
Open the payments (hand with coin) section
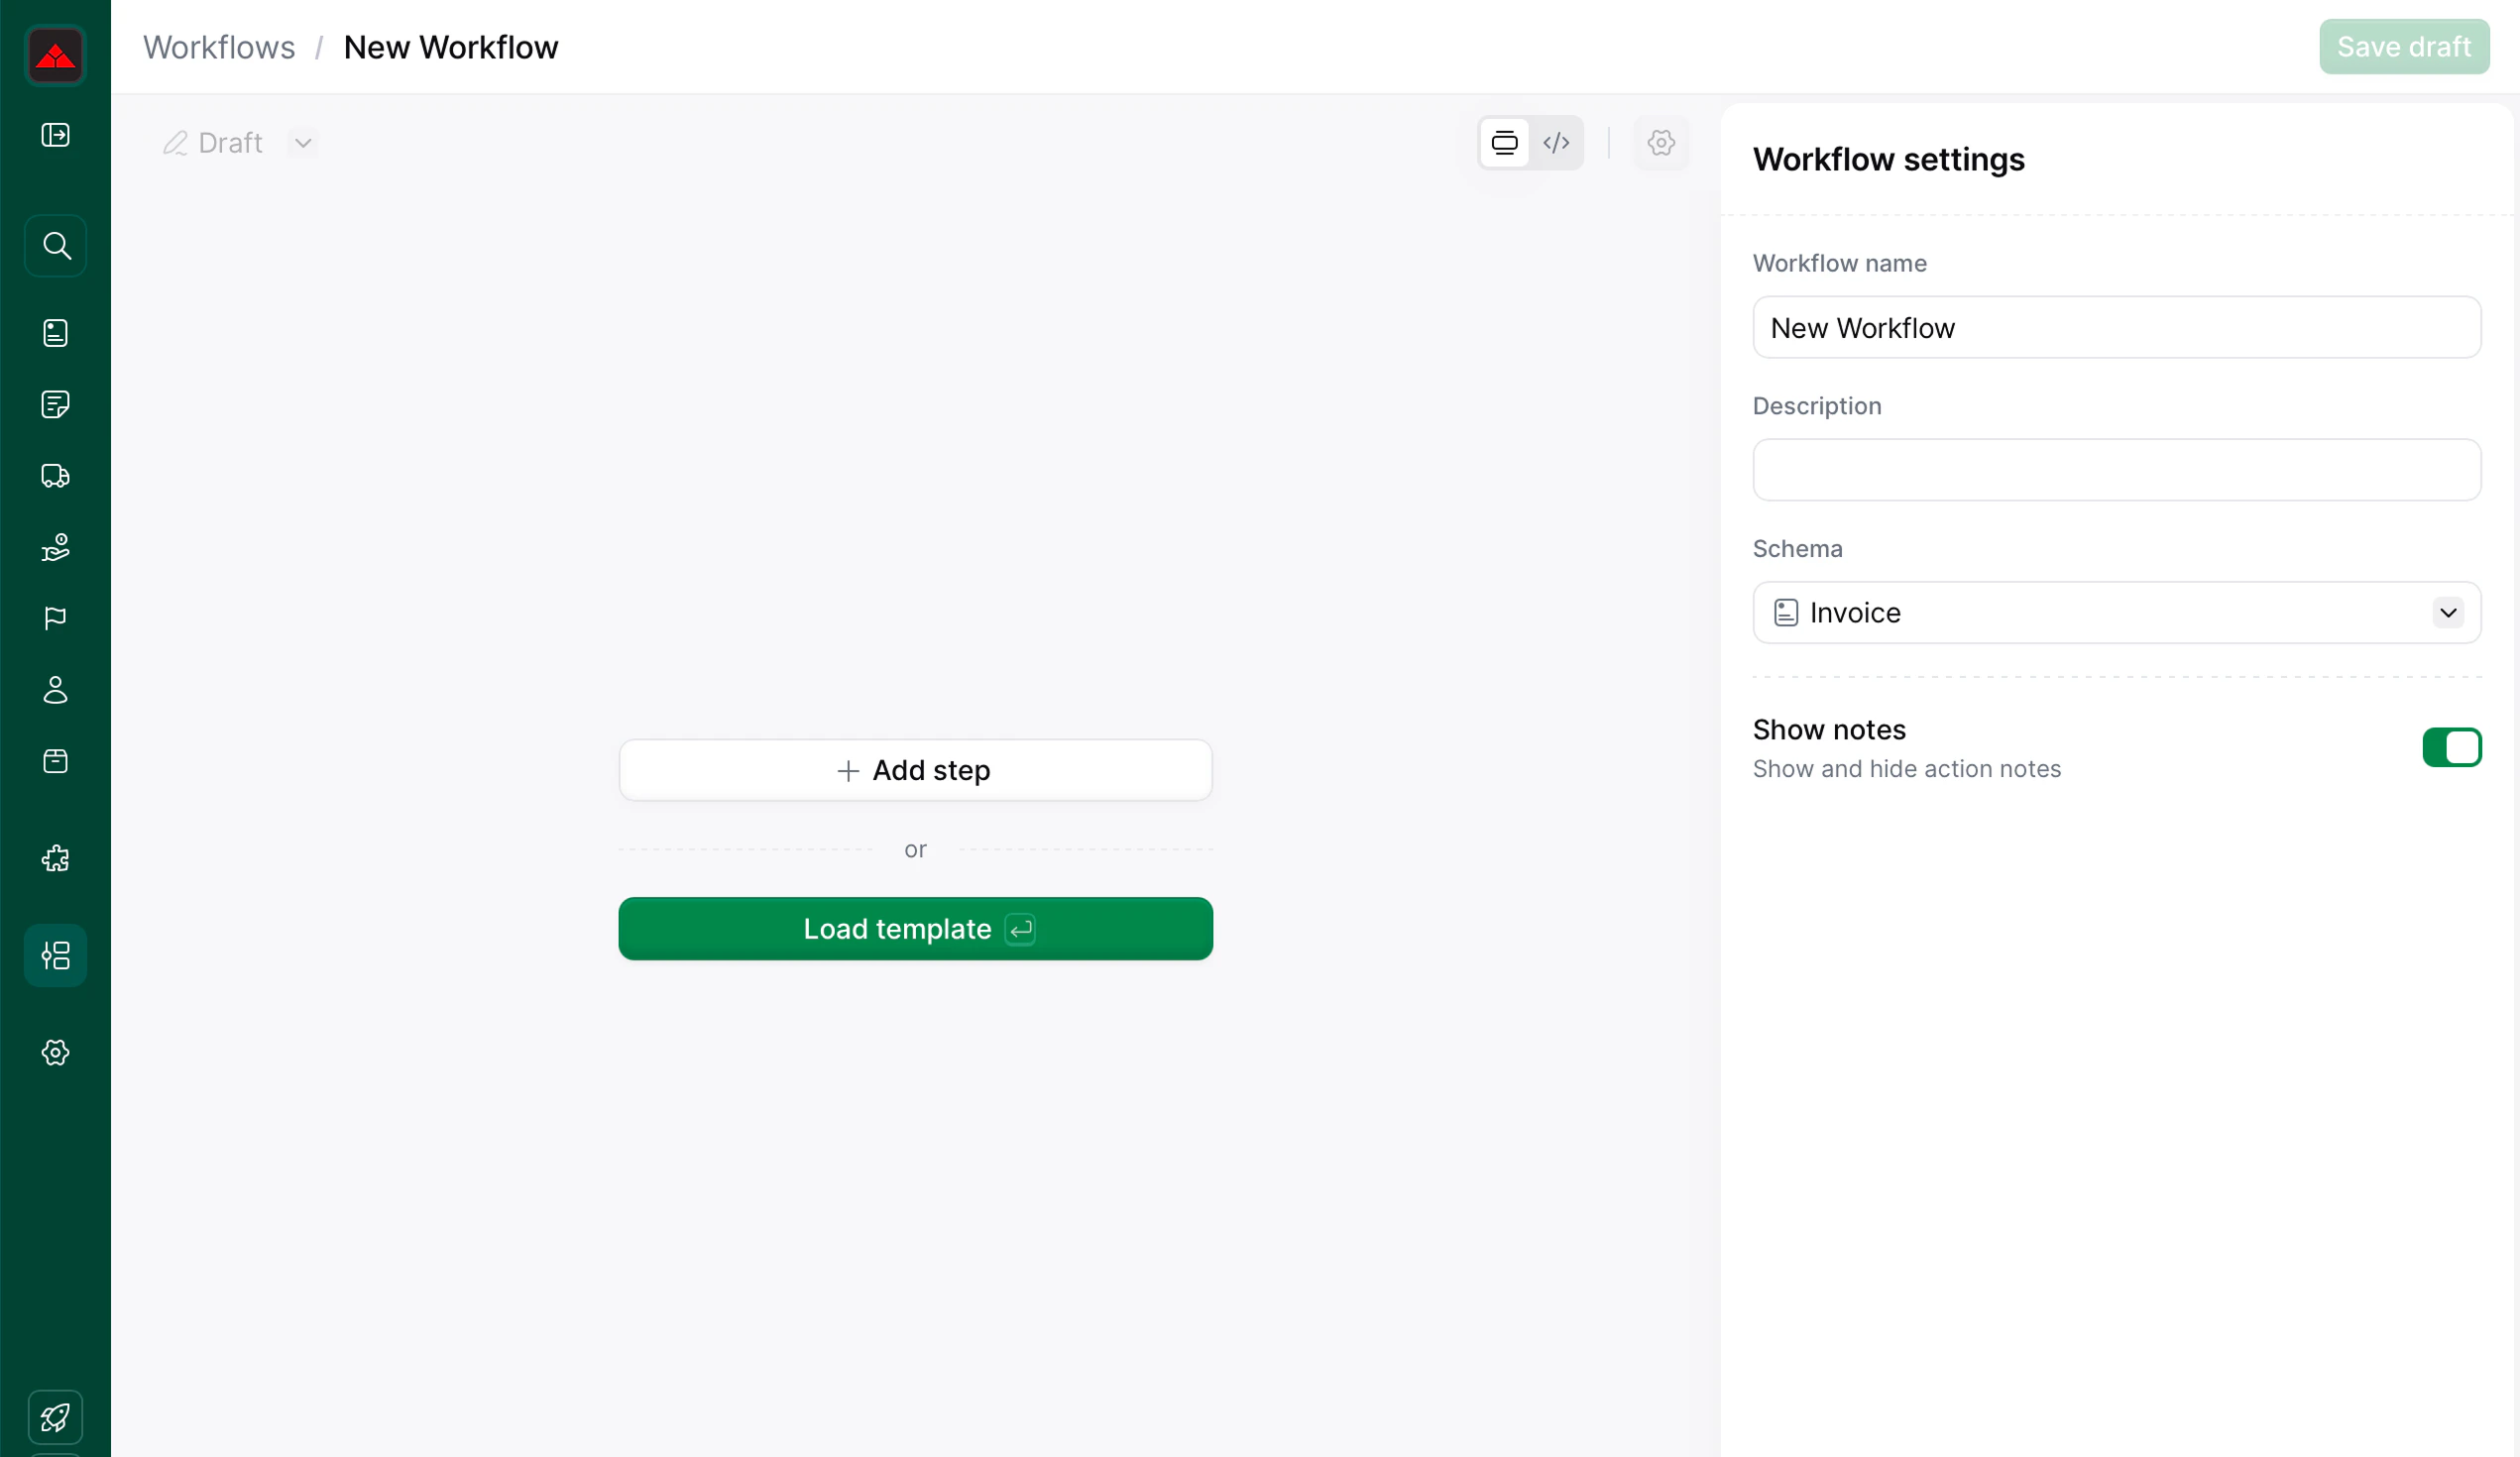(x=55, y=547)
